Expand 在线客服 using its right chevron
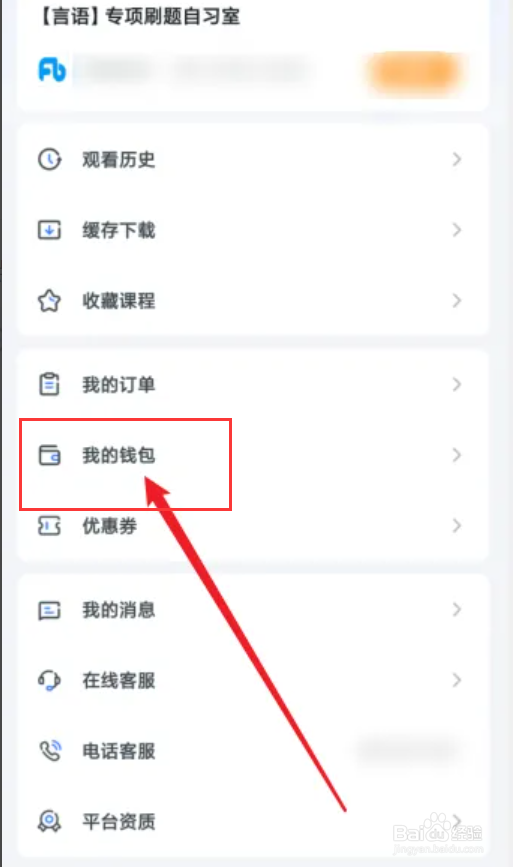This screenshot has width=513, height=867. (457, 680)
